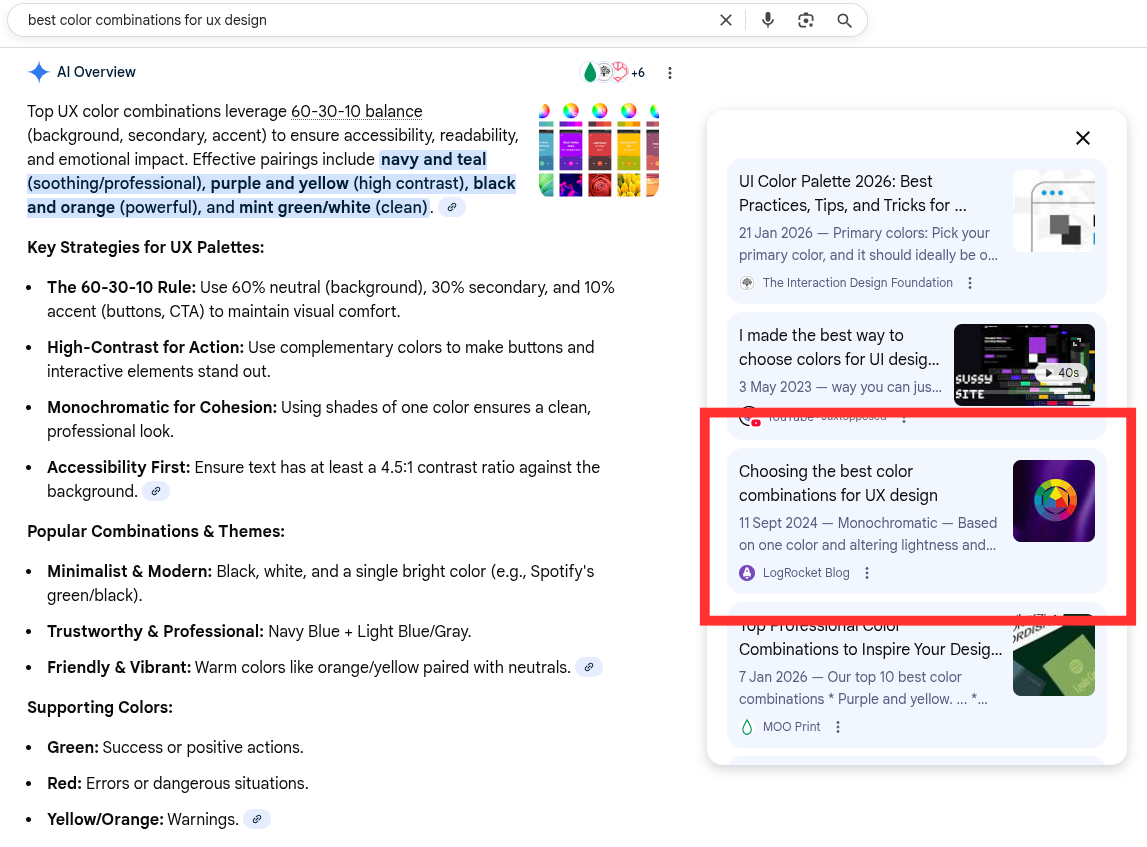This screenshot has width=1147, height=847.
Task: Click the magnifying glass search button
Action: click(844, 20)
